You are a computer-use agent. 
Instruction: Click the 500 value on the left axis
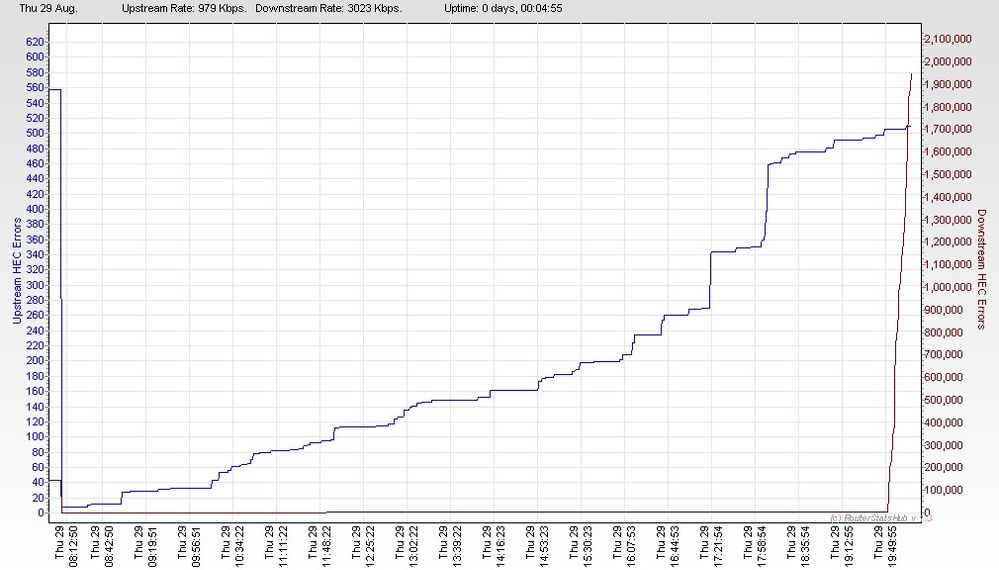coord(35,133)
